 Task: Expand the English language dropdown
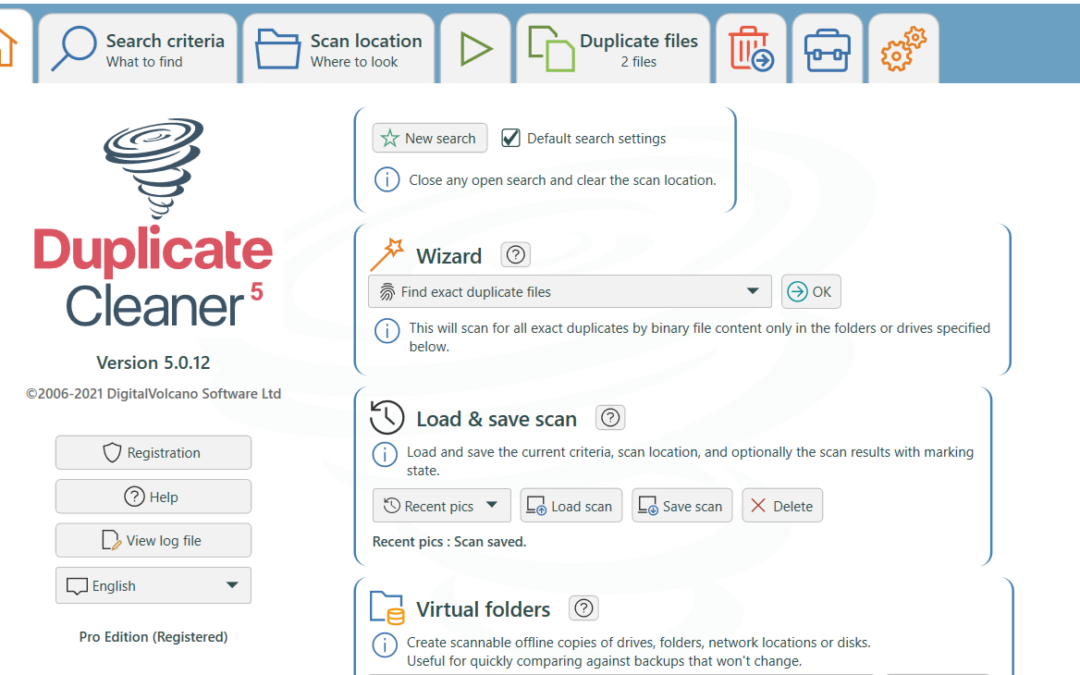(153, 585)
